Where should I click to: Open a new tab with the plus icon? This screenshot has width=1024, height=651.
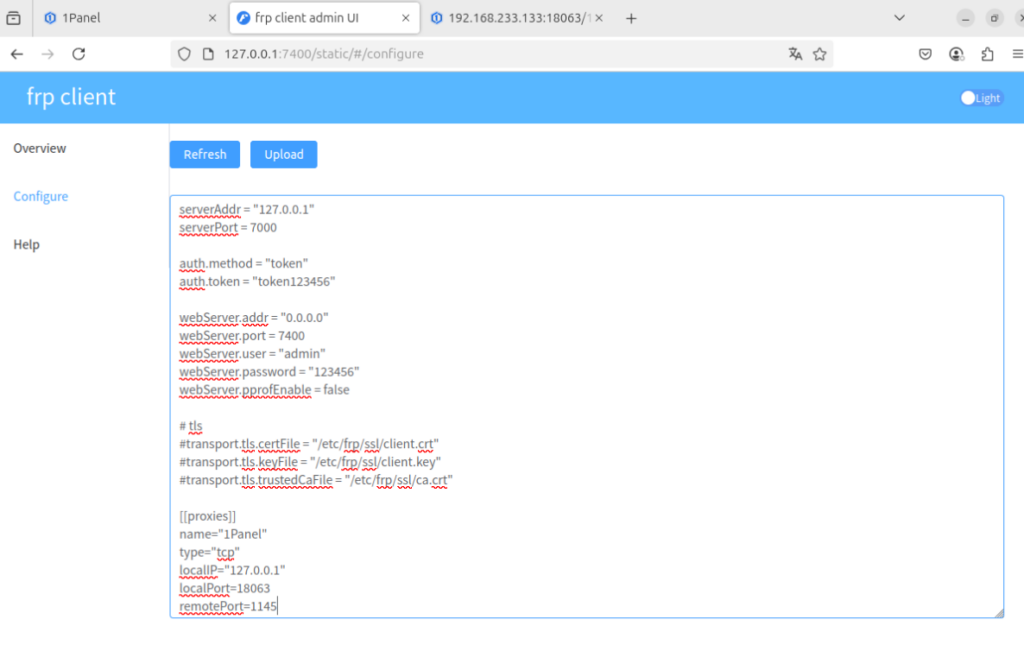(x=631, y=18)
